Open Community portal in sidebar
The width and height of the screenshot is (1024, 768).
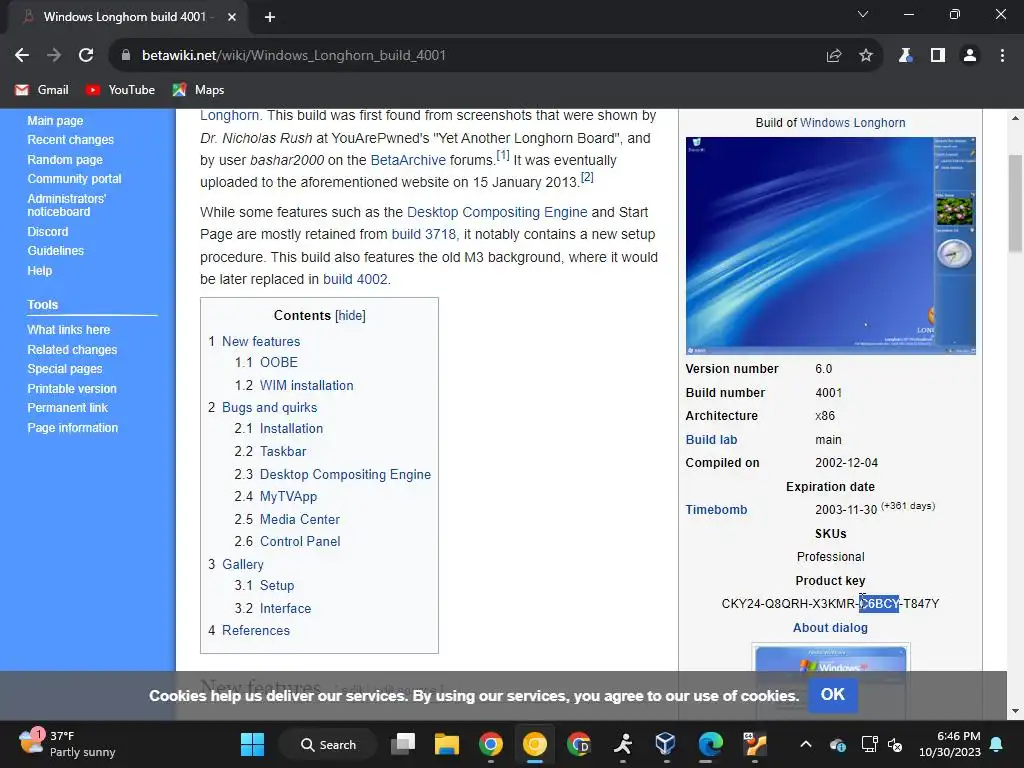coord(74,179)
